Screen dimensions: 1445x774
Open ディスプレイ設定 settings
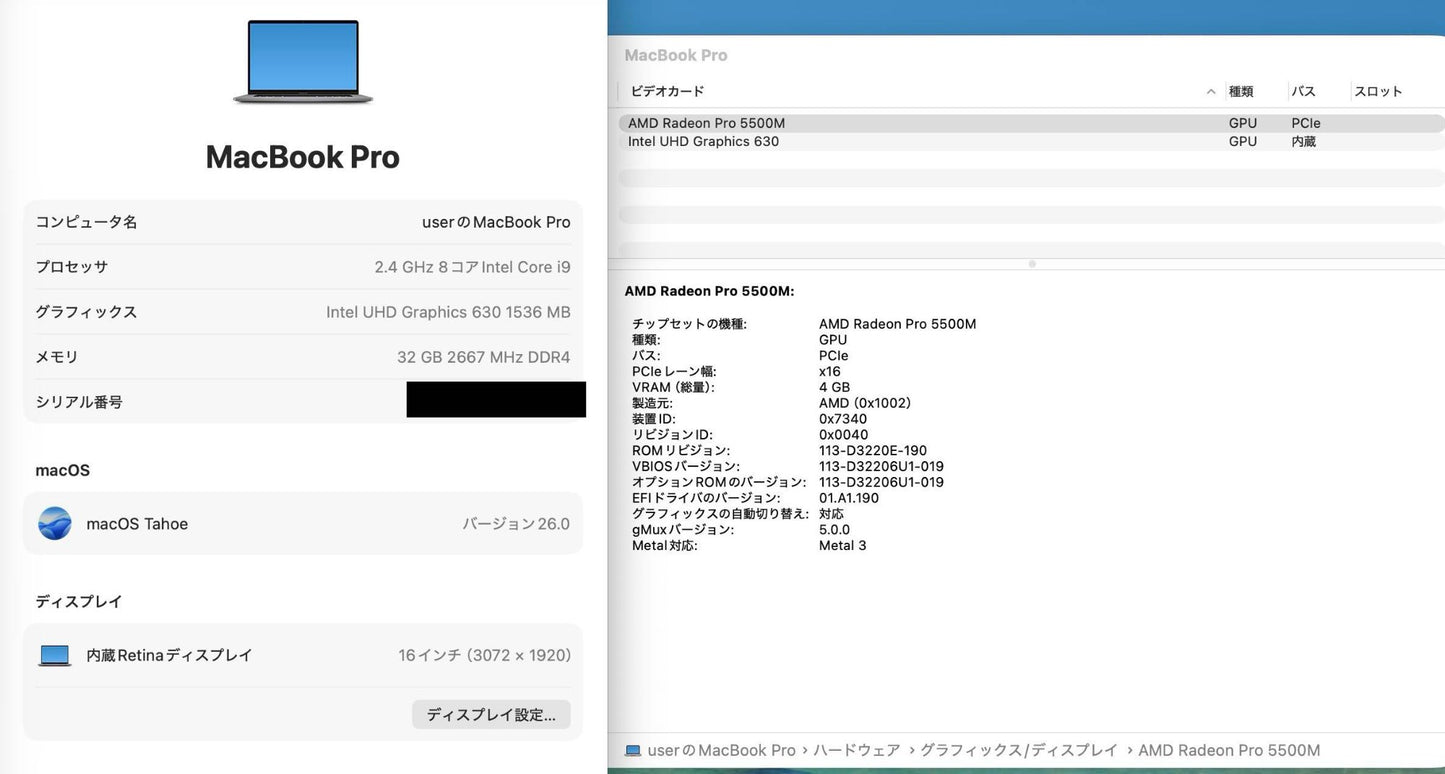pos(490,714)
